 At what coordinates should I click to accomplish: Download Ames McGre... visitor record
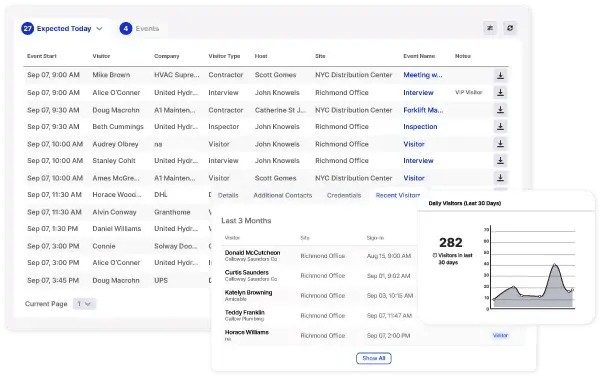(x=500, y=178)
